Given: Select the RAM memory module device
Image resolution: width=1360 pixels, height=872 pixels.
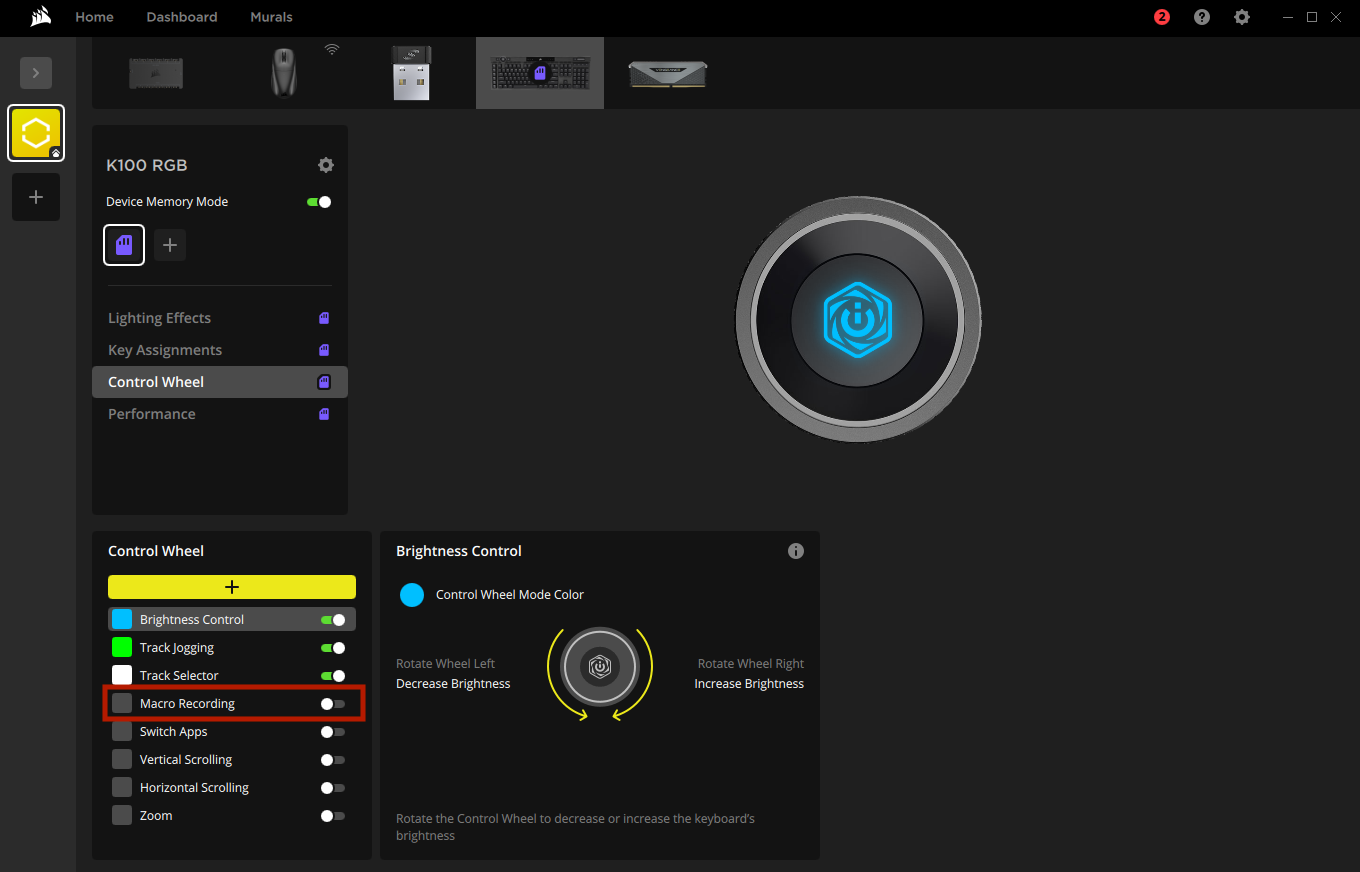Looking at the screenshot, I should click(x=668, y=74).
